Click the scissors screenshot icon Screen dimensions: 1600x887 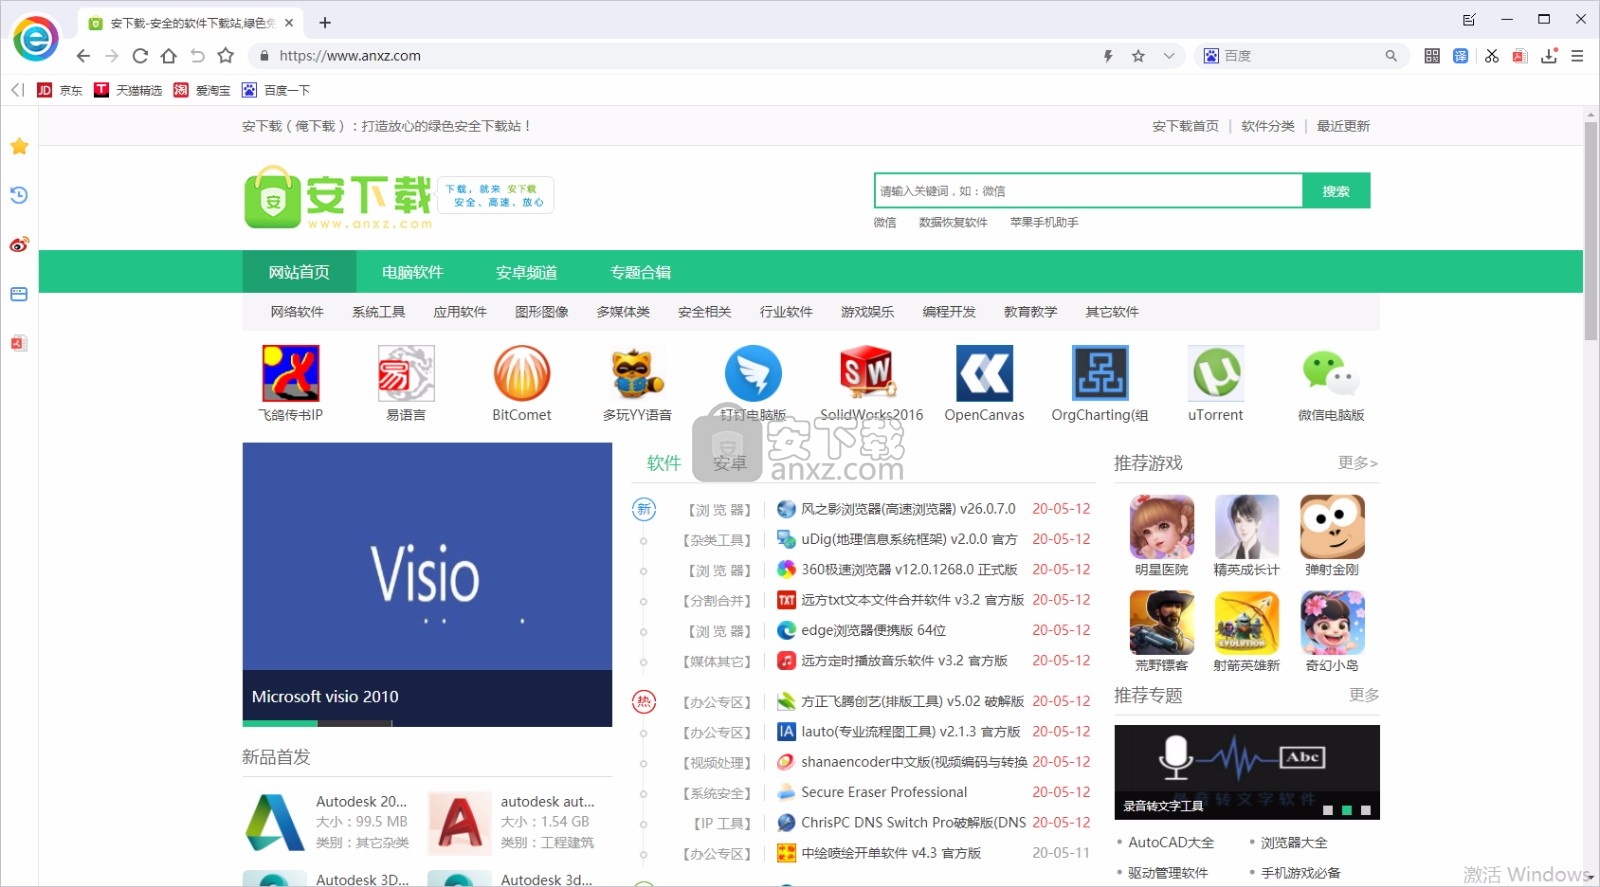point(1491,56)
